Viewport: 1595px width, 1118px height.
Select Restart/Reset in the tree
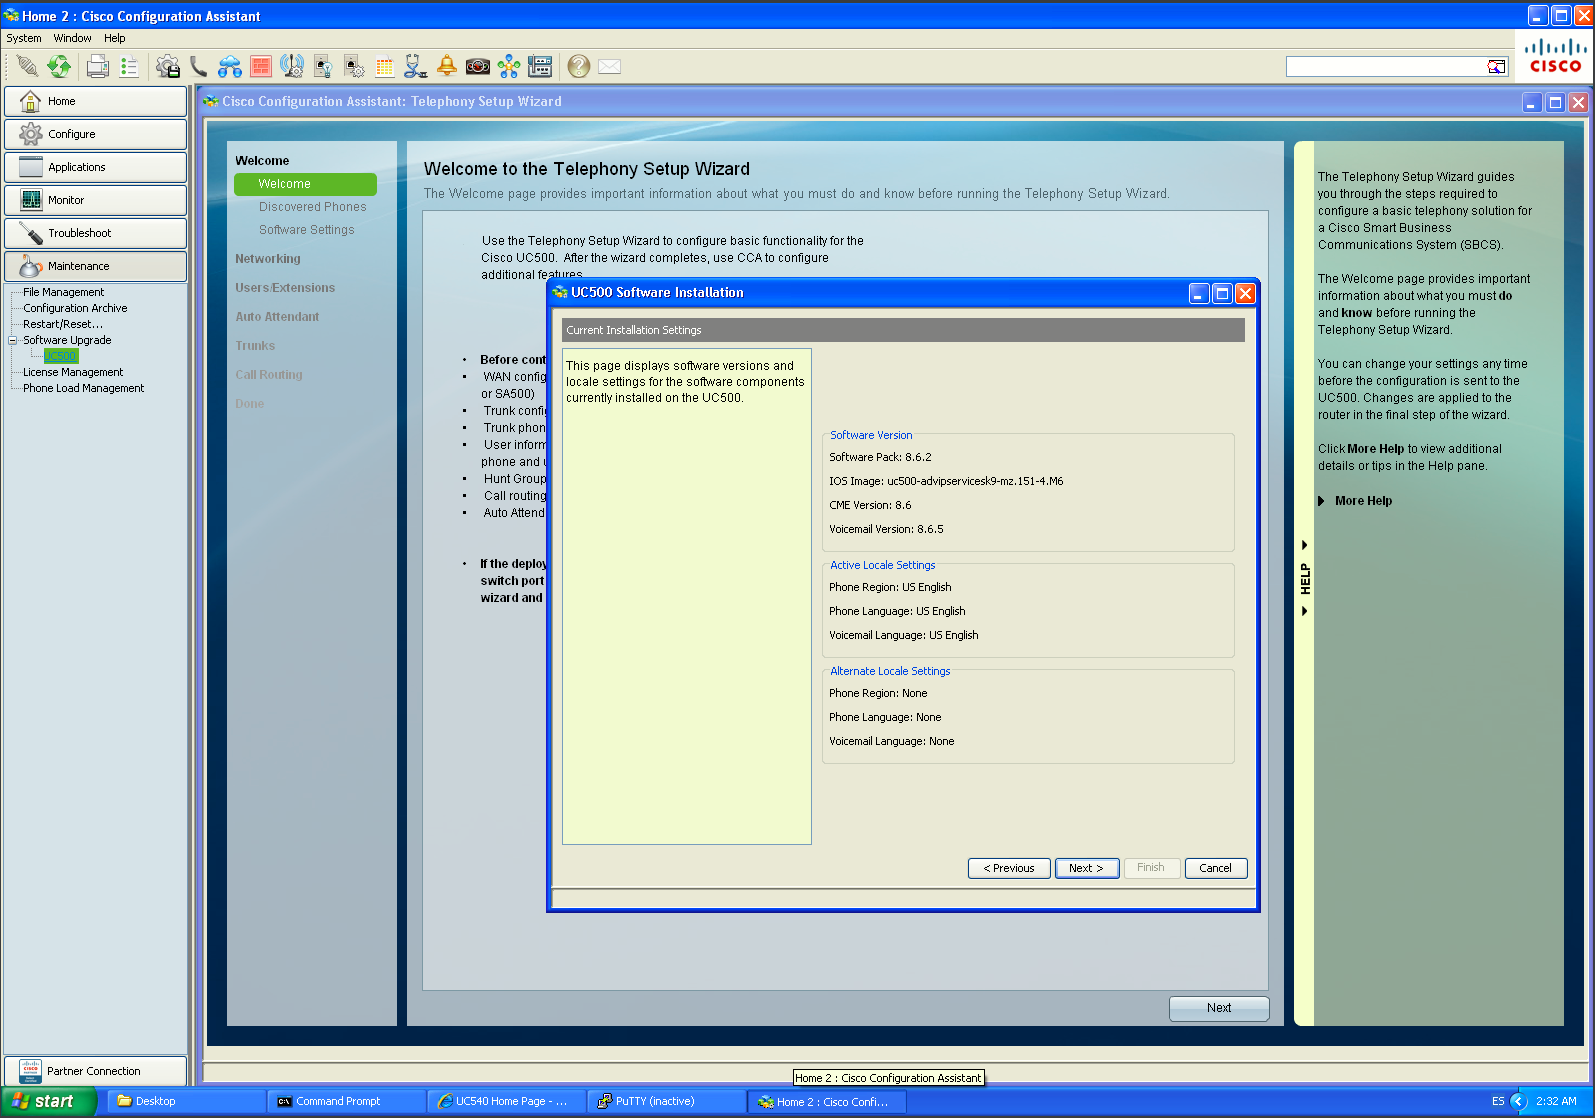pyautogui.click(x=63, y=324)
